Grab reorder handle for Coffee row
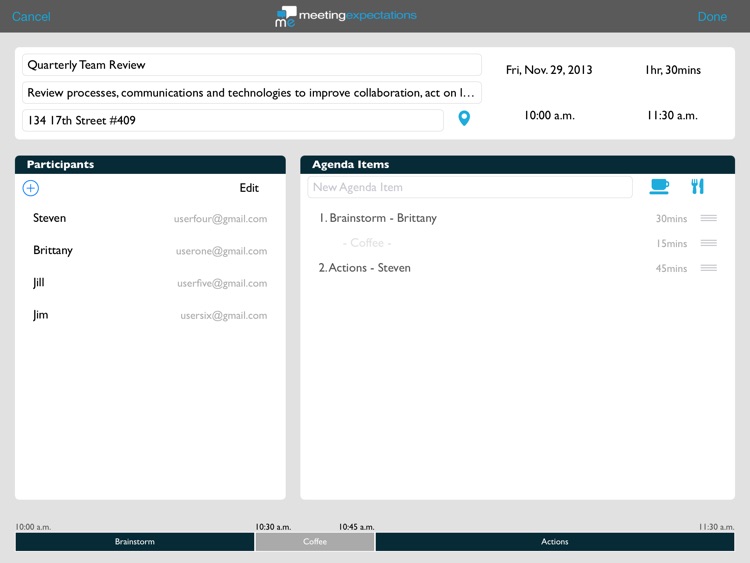750x563 pixels. pos(708,243)
